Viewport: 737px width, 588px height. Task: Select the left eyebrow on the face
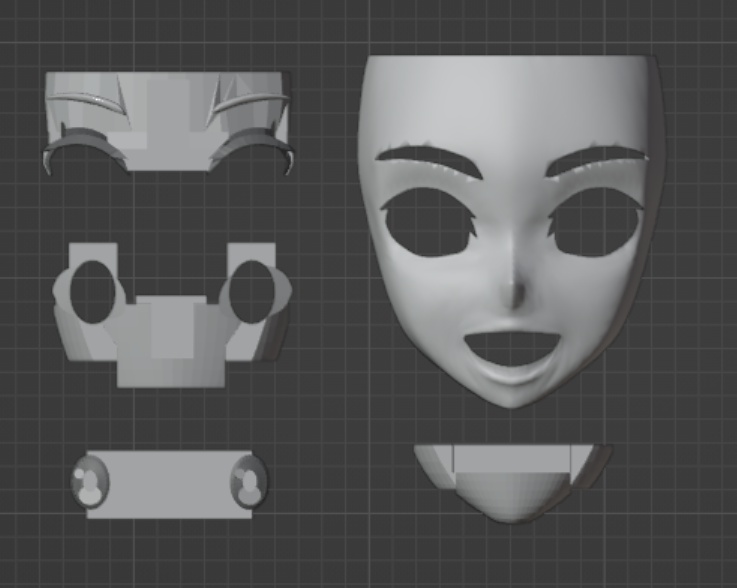[x=429, y=161]
